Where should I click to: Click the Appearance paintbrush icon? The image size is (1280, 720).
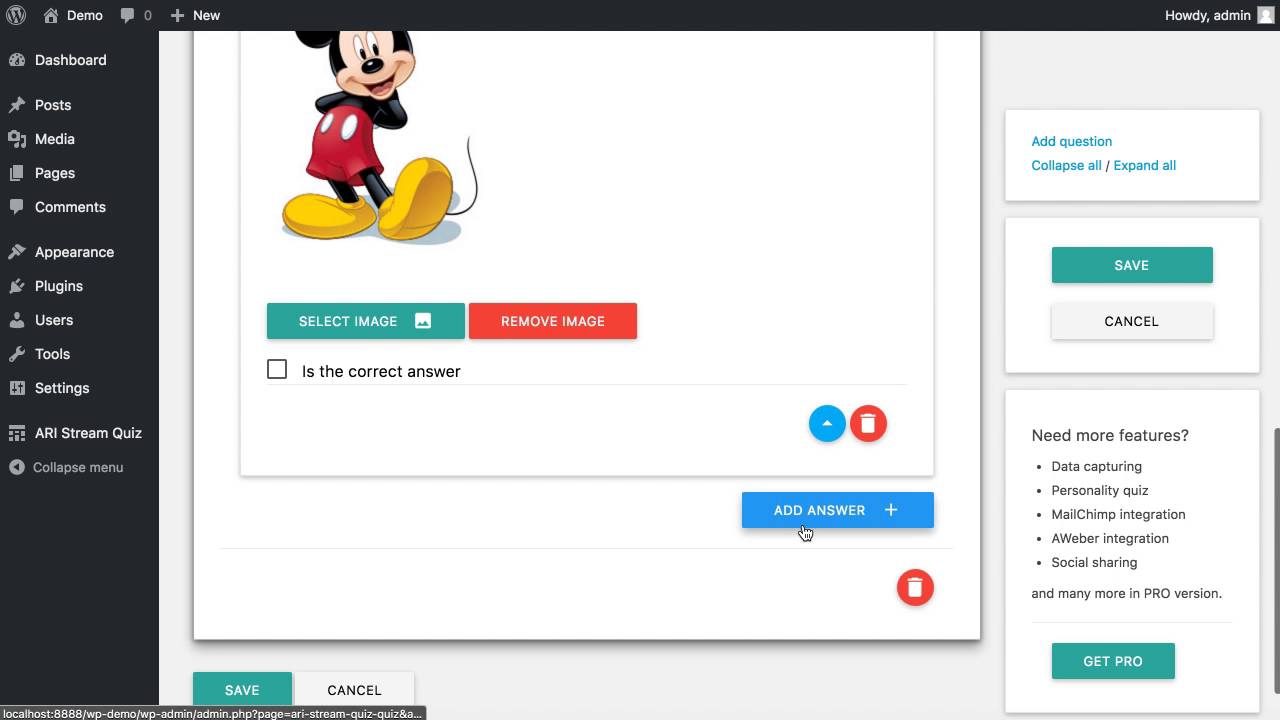click(x=17, y=252)
